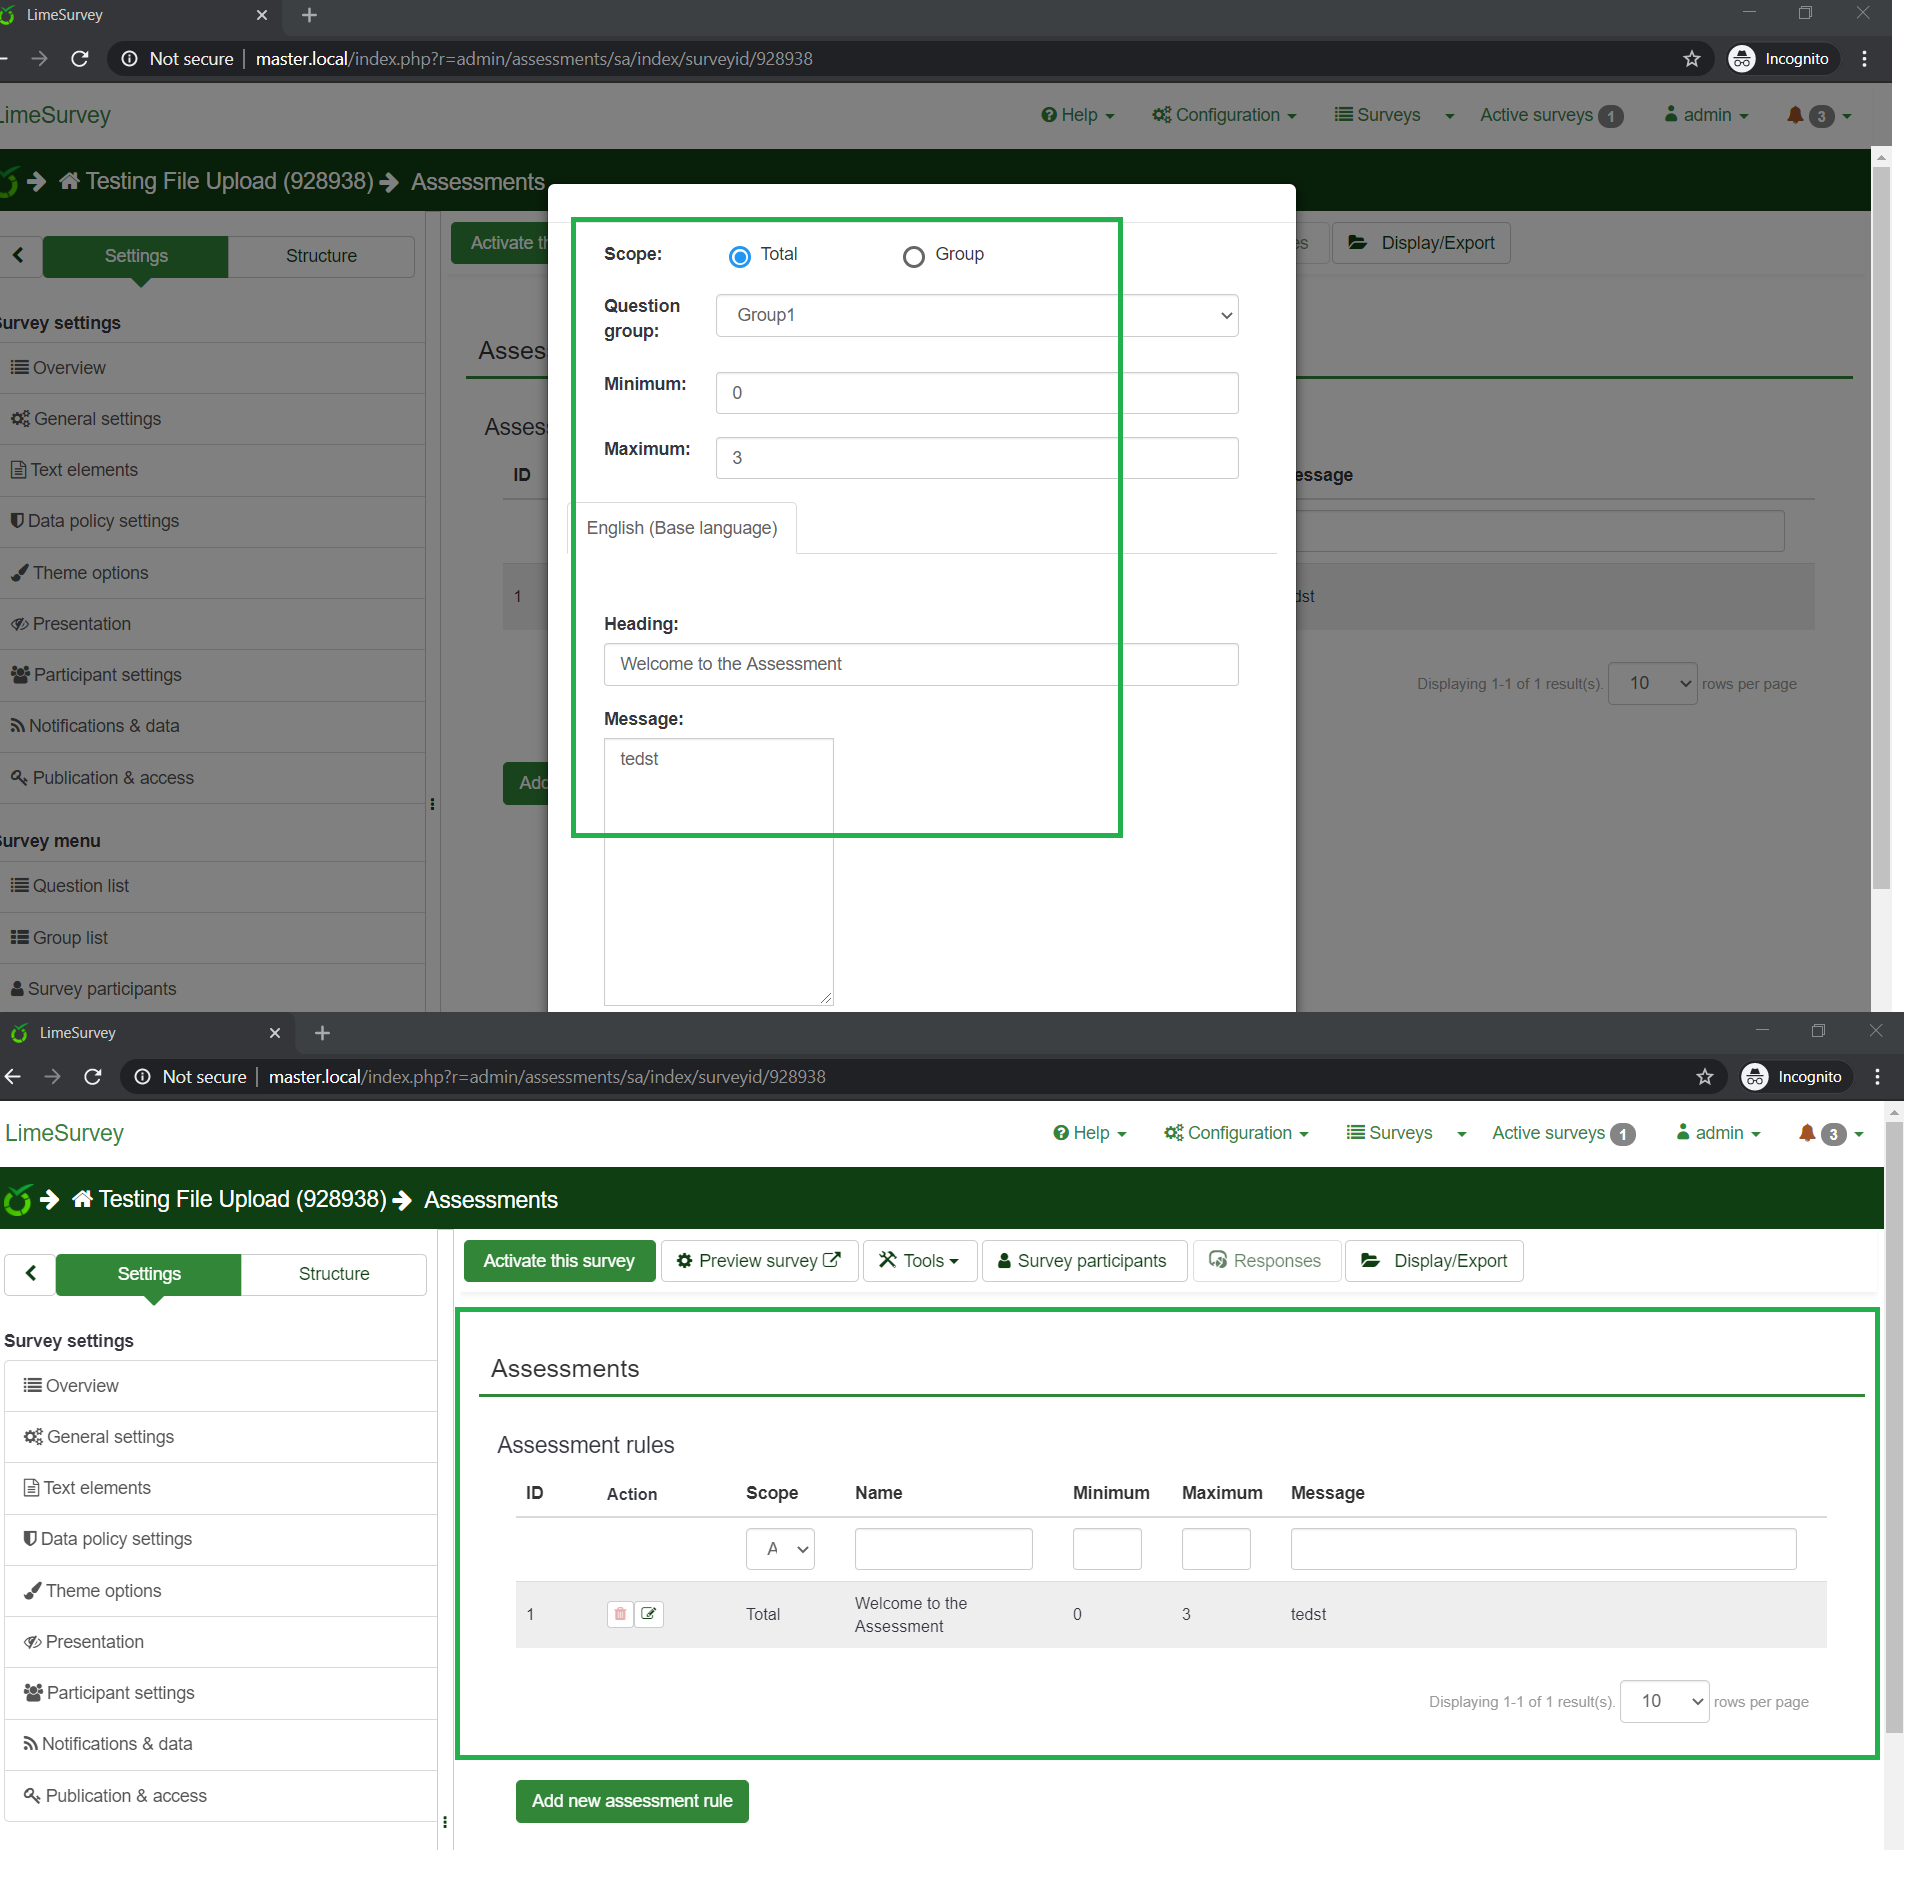Image resolution: width=1916 pixels, height=1892 pixels.
Task: Expand the Tools dropdown menu
Action: [x=919, y=1260]
